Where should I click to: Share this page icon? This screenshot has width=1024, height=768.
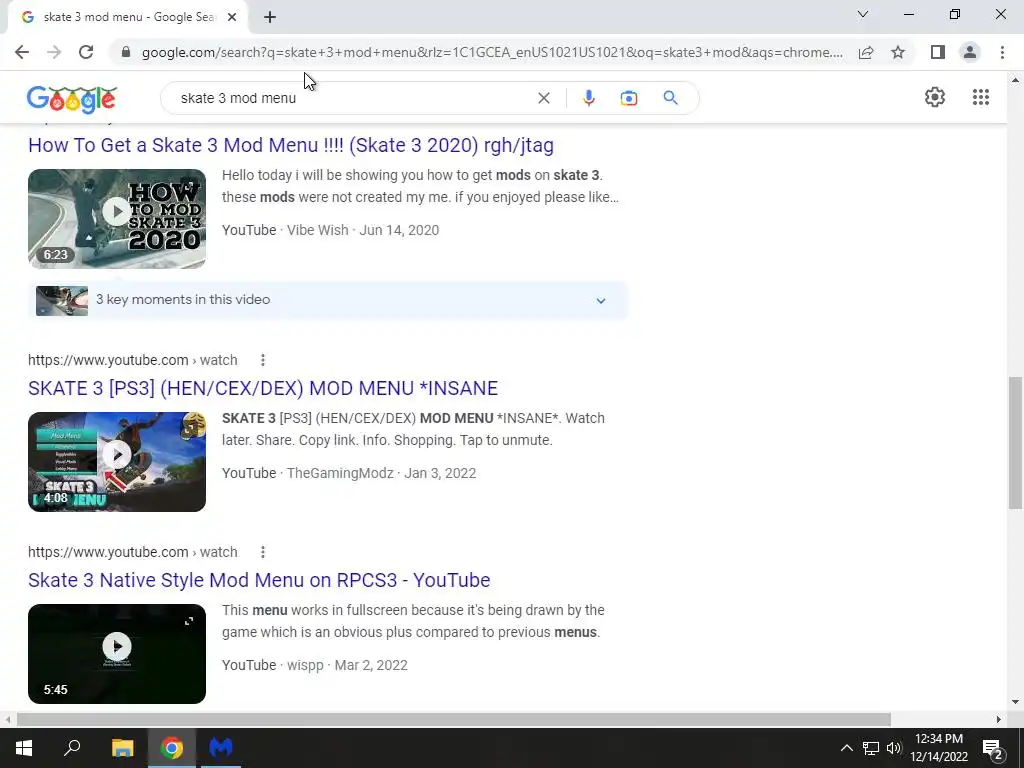(866, 52)
